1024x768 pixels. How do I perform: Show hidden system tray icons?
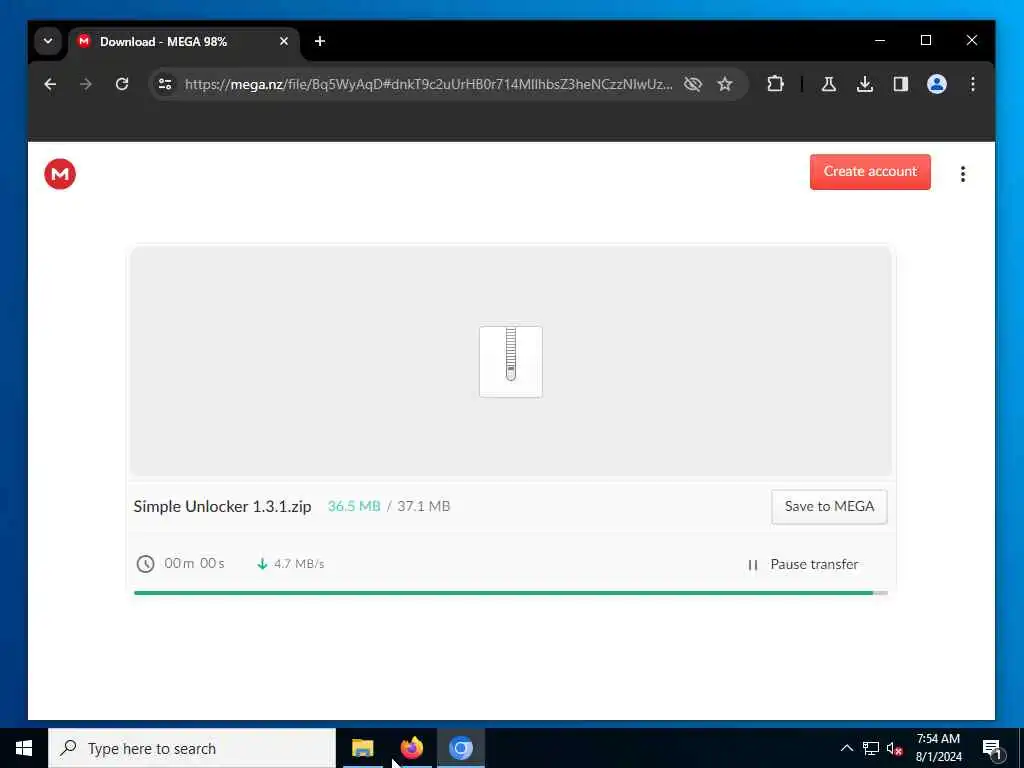point(846,748)
